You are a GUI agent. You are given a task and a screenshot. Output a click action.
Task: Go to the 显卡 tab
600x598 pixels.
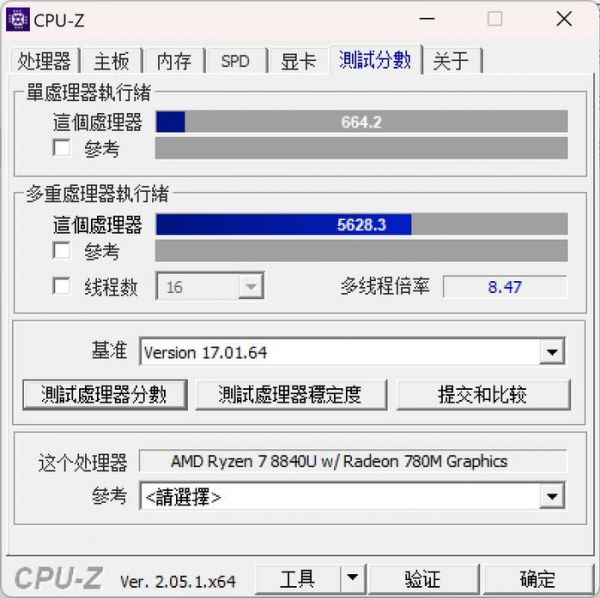[x=298, y=61]
